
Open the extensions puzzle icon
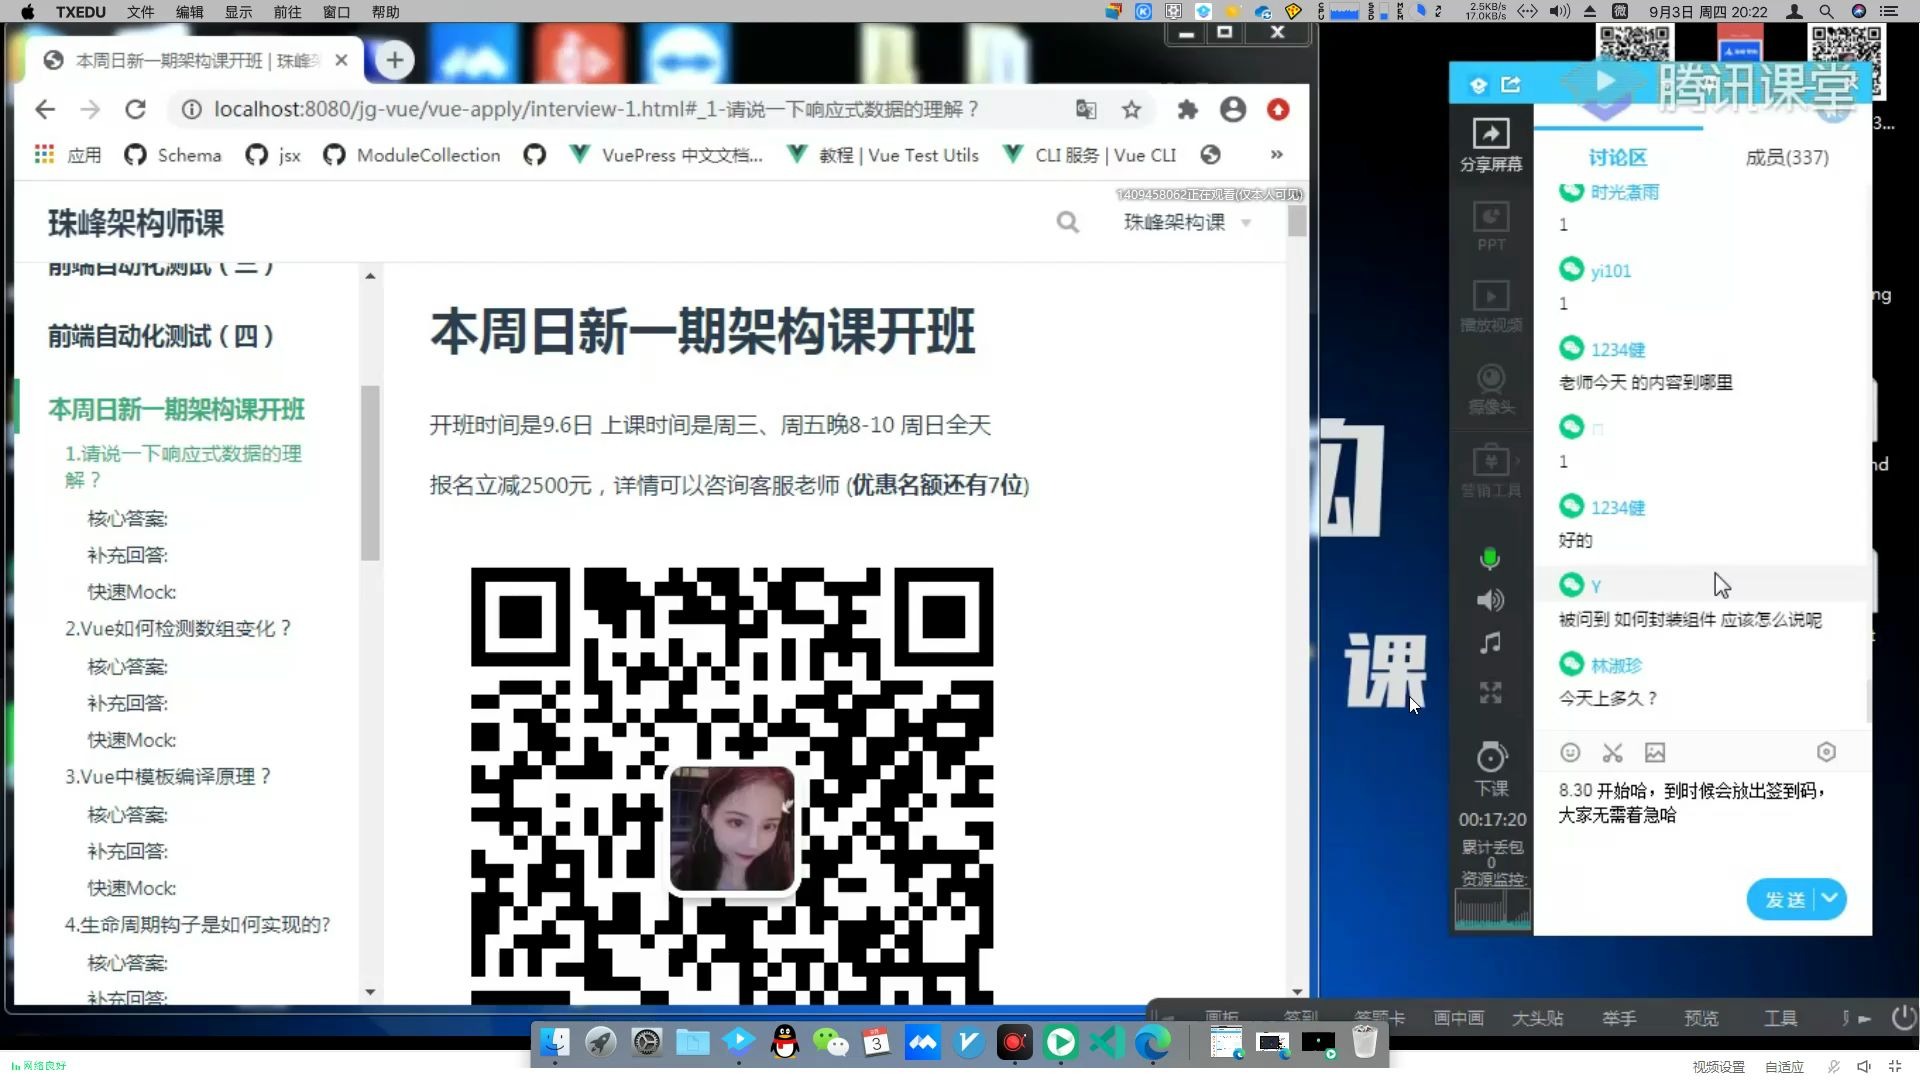pyautogui.click(x=1187, y=109)
